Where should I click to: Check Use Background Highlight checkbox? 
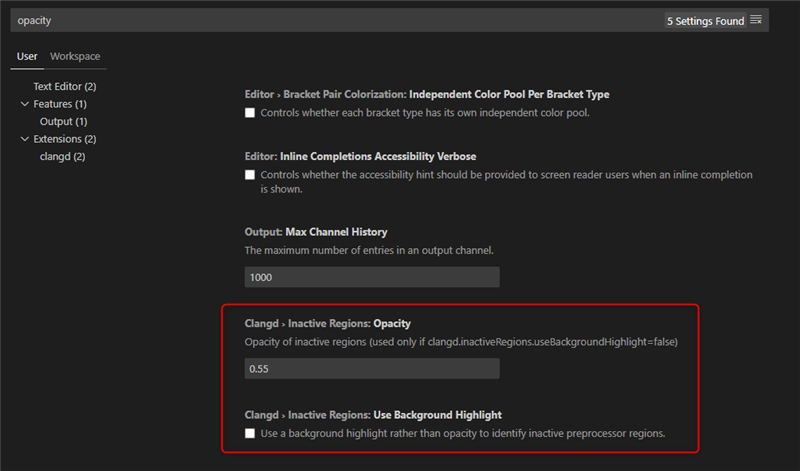click(250, 434)
